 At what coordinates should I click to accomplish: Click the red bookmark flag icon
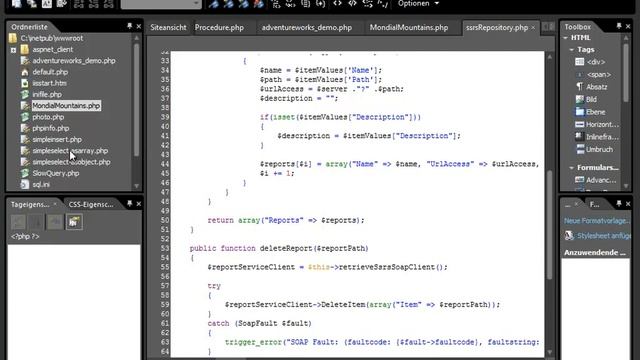(258, 4)
